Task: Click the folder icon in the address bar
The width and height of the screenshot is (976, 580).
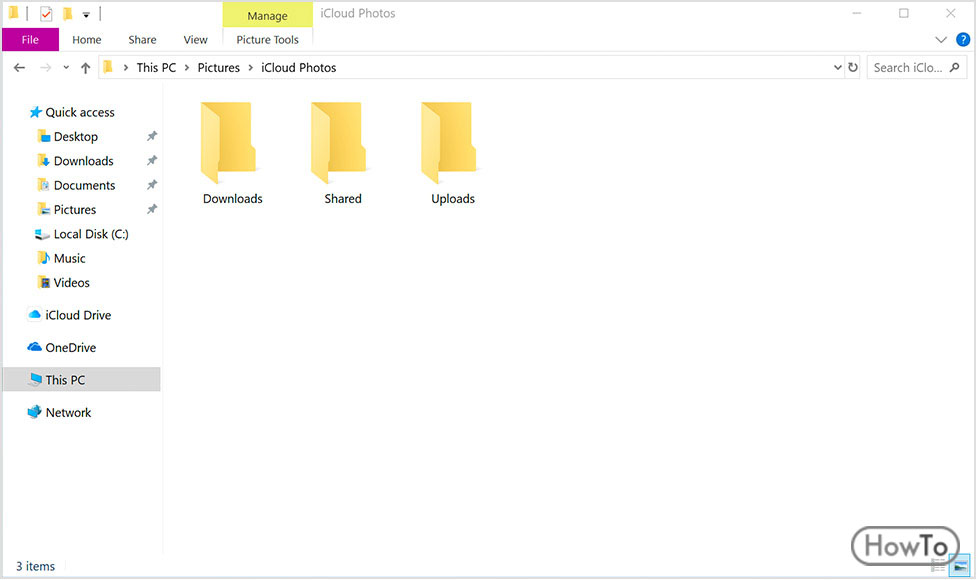Action: pyautogui.click(x=108, y=67)
